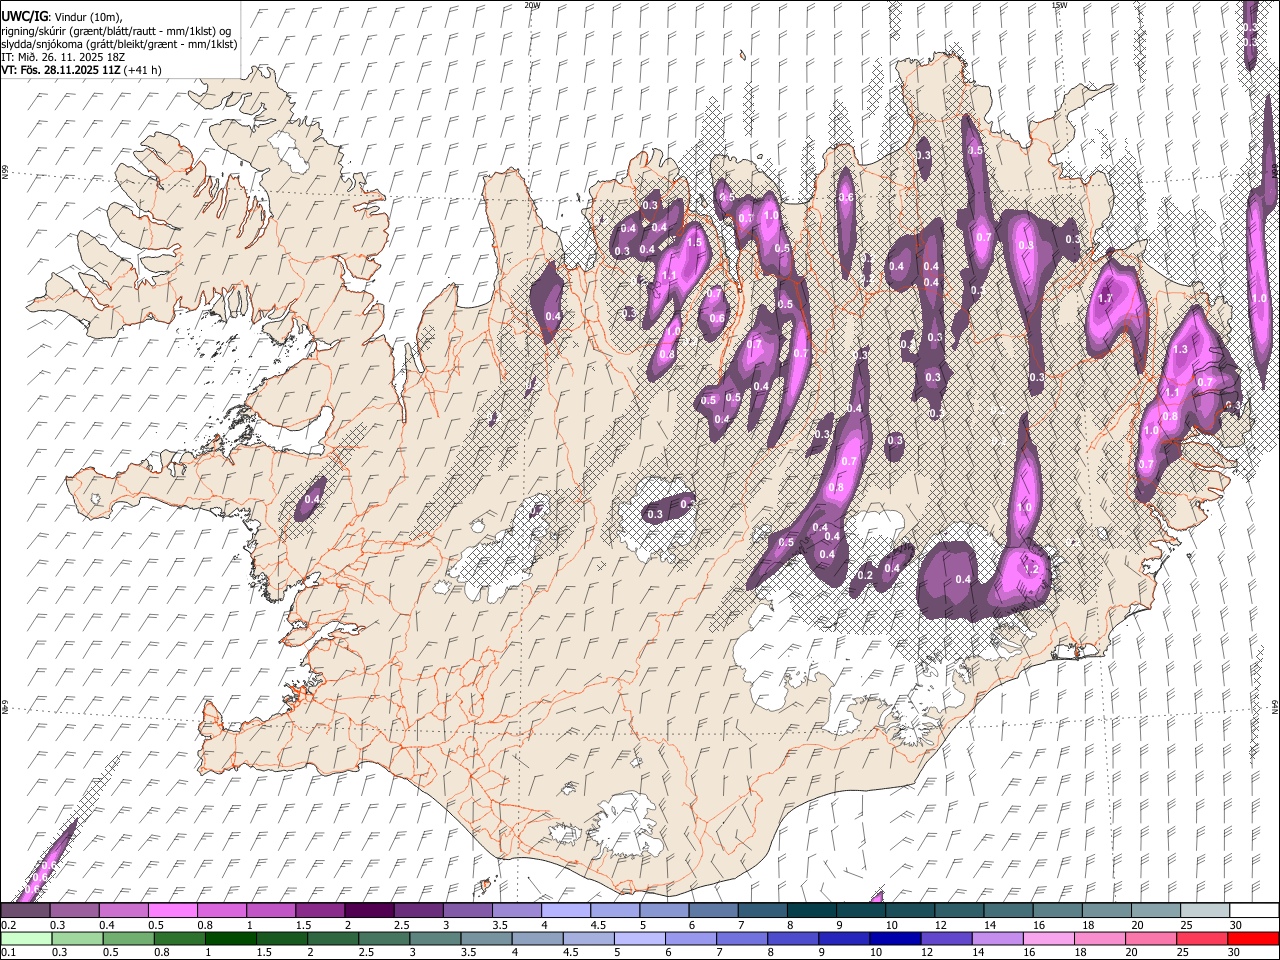Click the 0.4 value on Snæfellsnes peninsula
The width and height of the screenshot is (1280, 960).
click(x=313, y=499)
